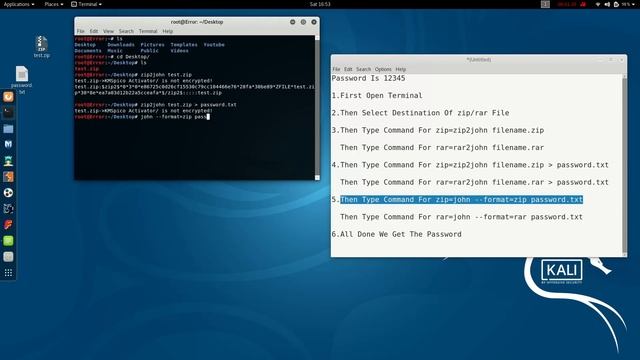Click the terminal command prompt line
Image resolution: width=640 pixels, height=360 pixels.
(142, 117)
